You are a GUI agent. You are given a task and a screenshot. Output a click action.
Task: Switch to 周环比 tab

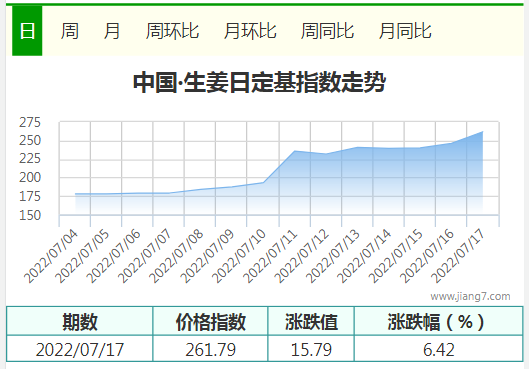pyautogui.click(x=172, y=31)
